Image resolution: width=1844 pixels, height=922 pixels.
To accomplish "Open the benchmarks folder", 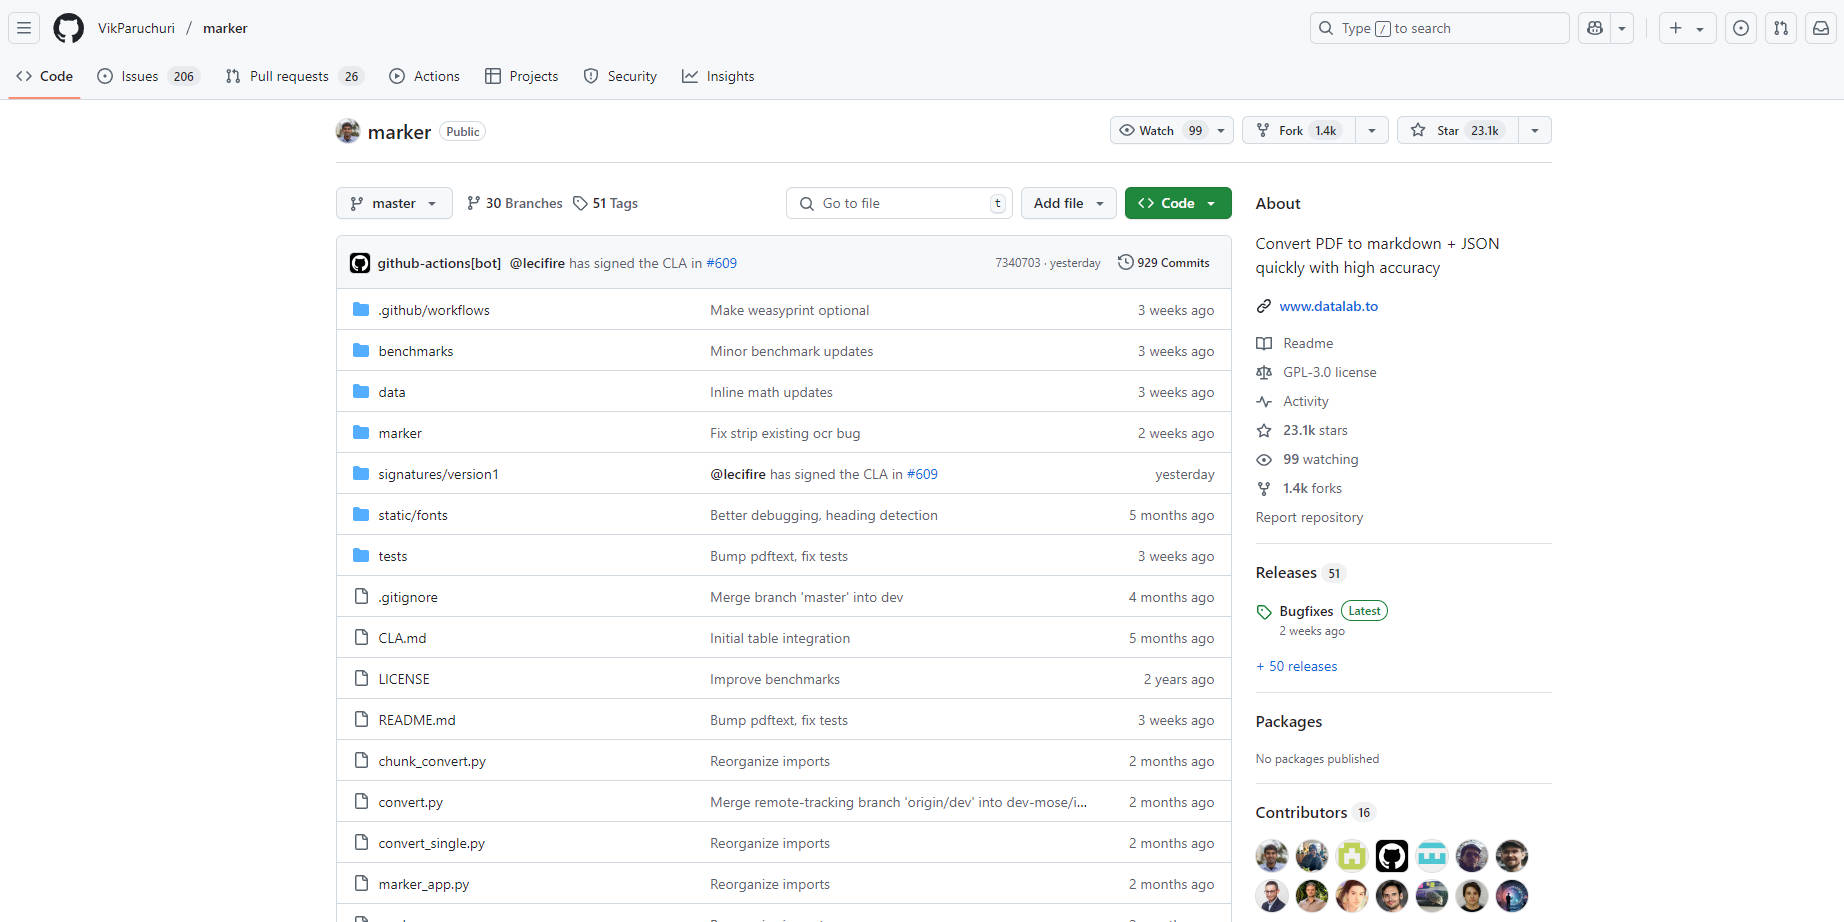I will 416,351.
